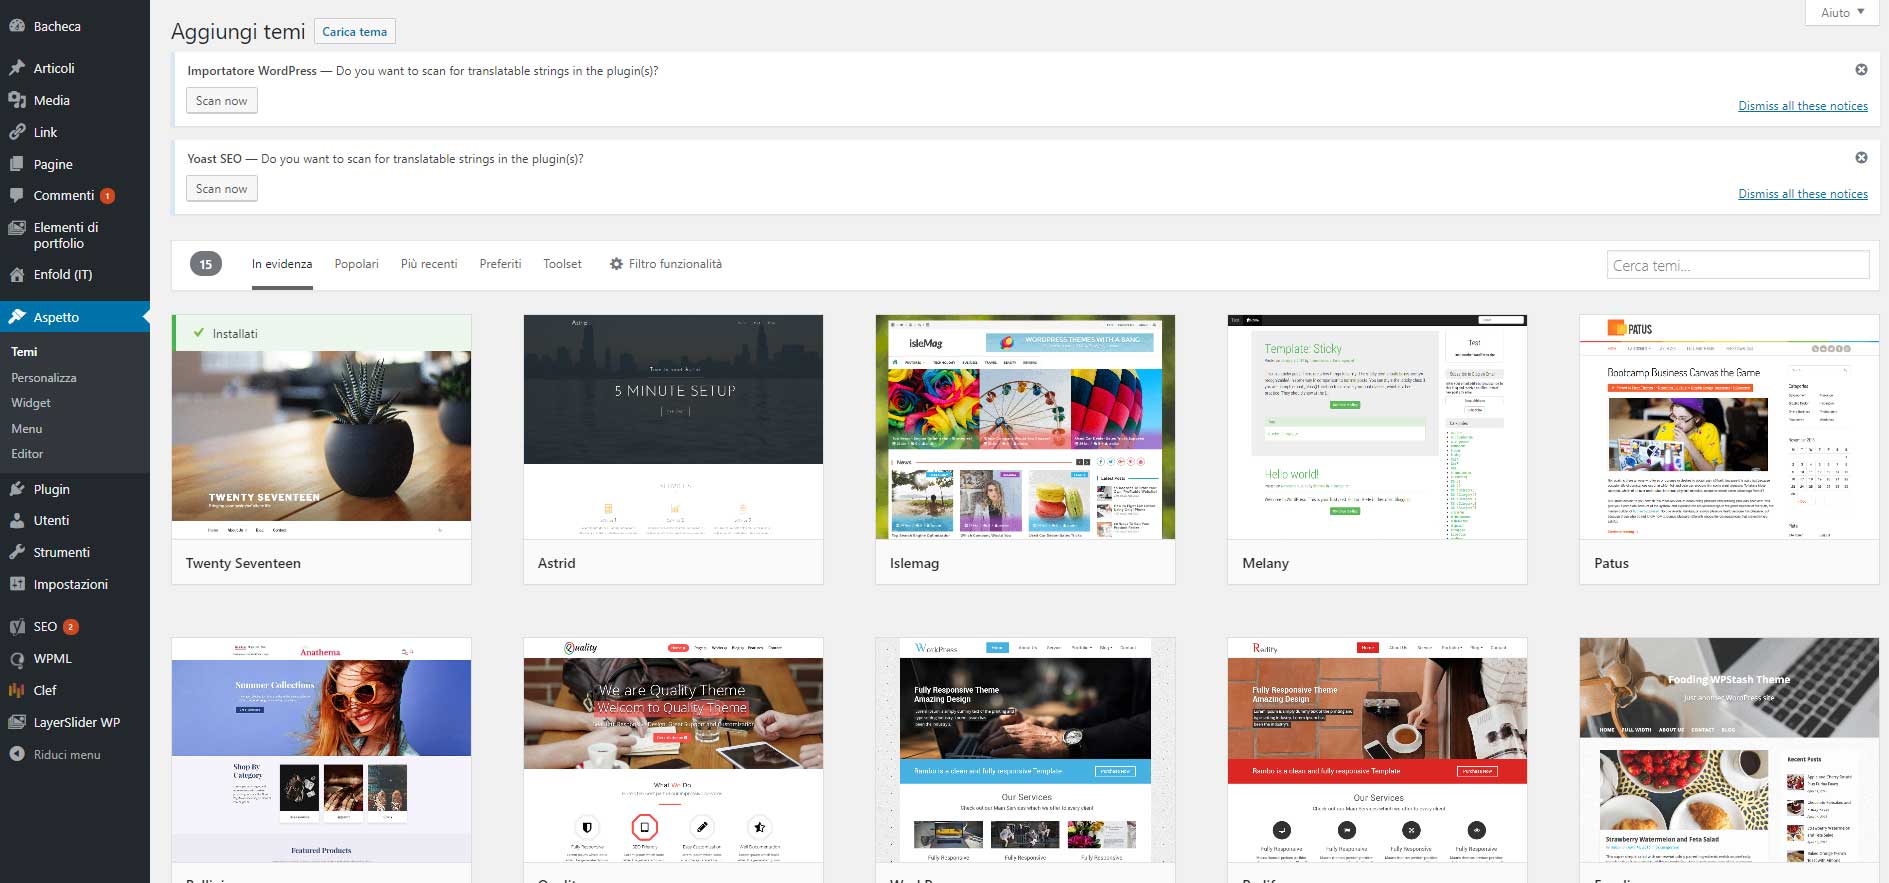Screen dimensions: 1889x883
Task: Click the Yoast SEO icon
Action: click(x=17, y=627)
